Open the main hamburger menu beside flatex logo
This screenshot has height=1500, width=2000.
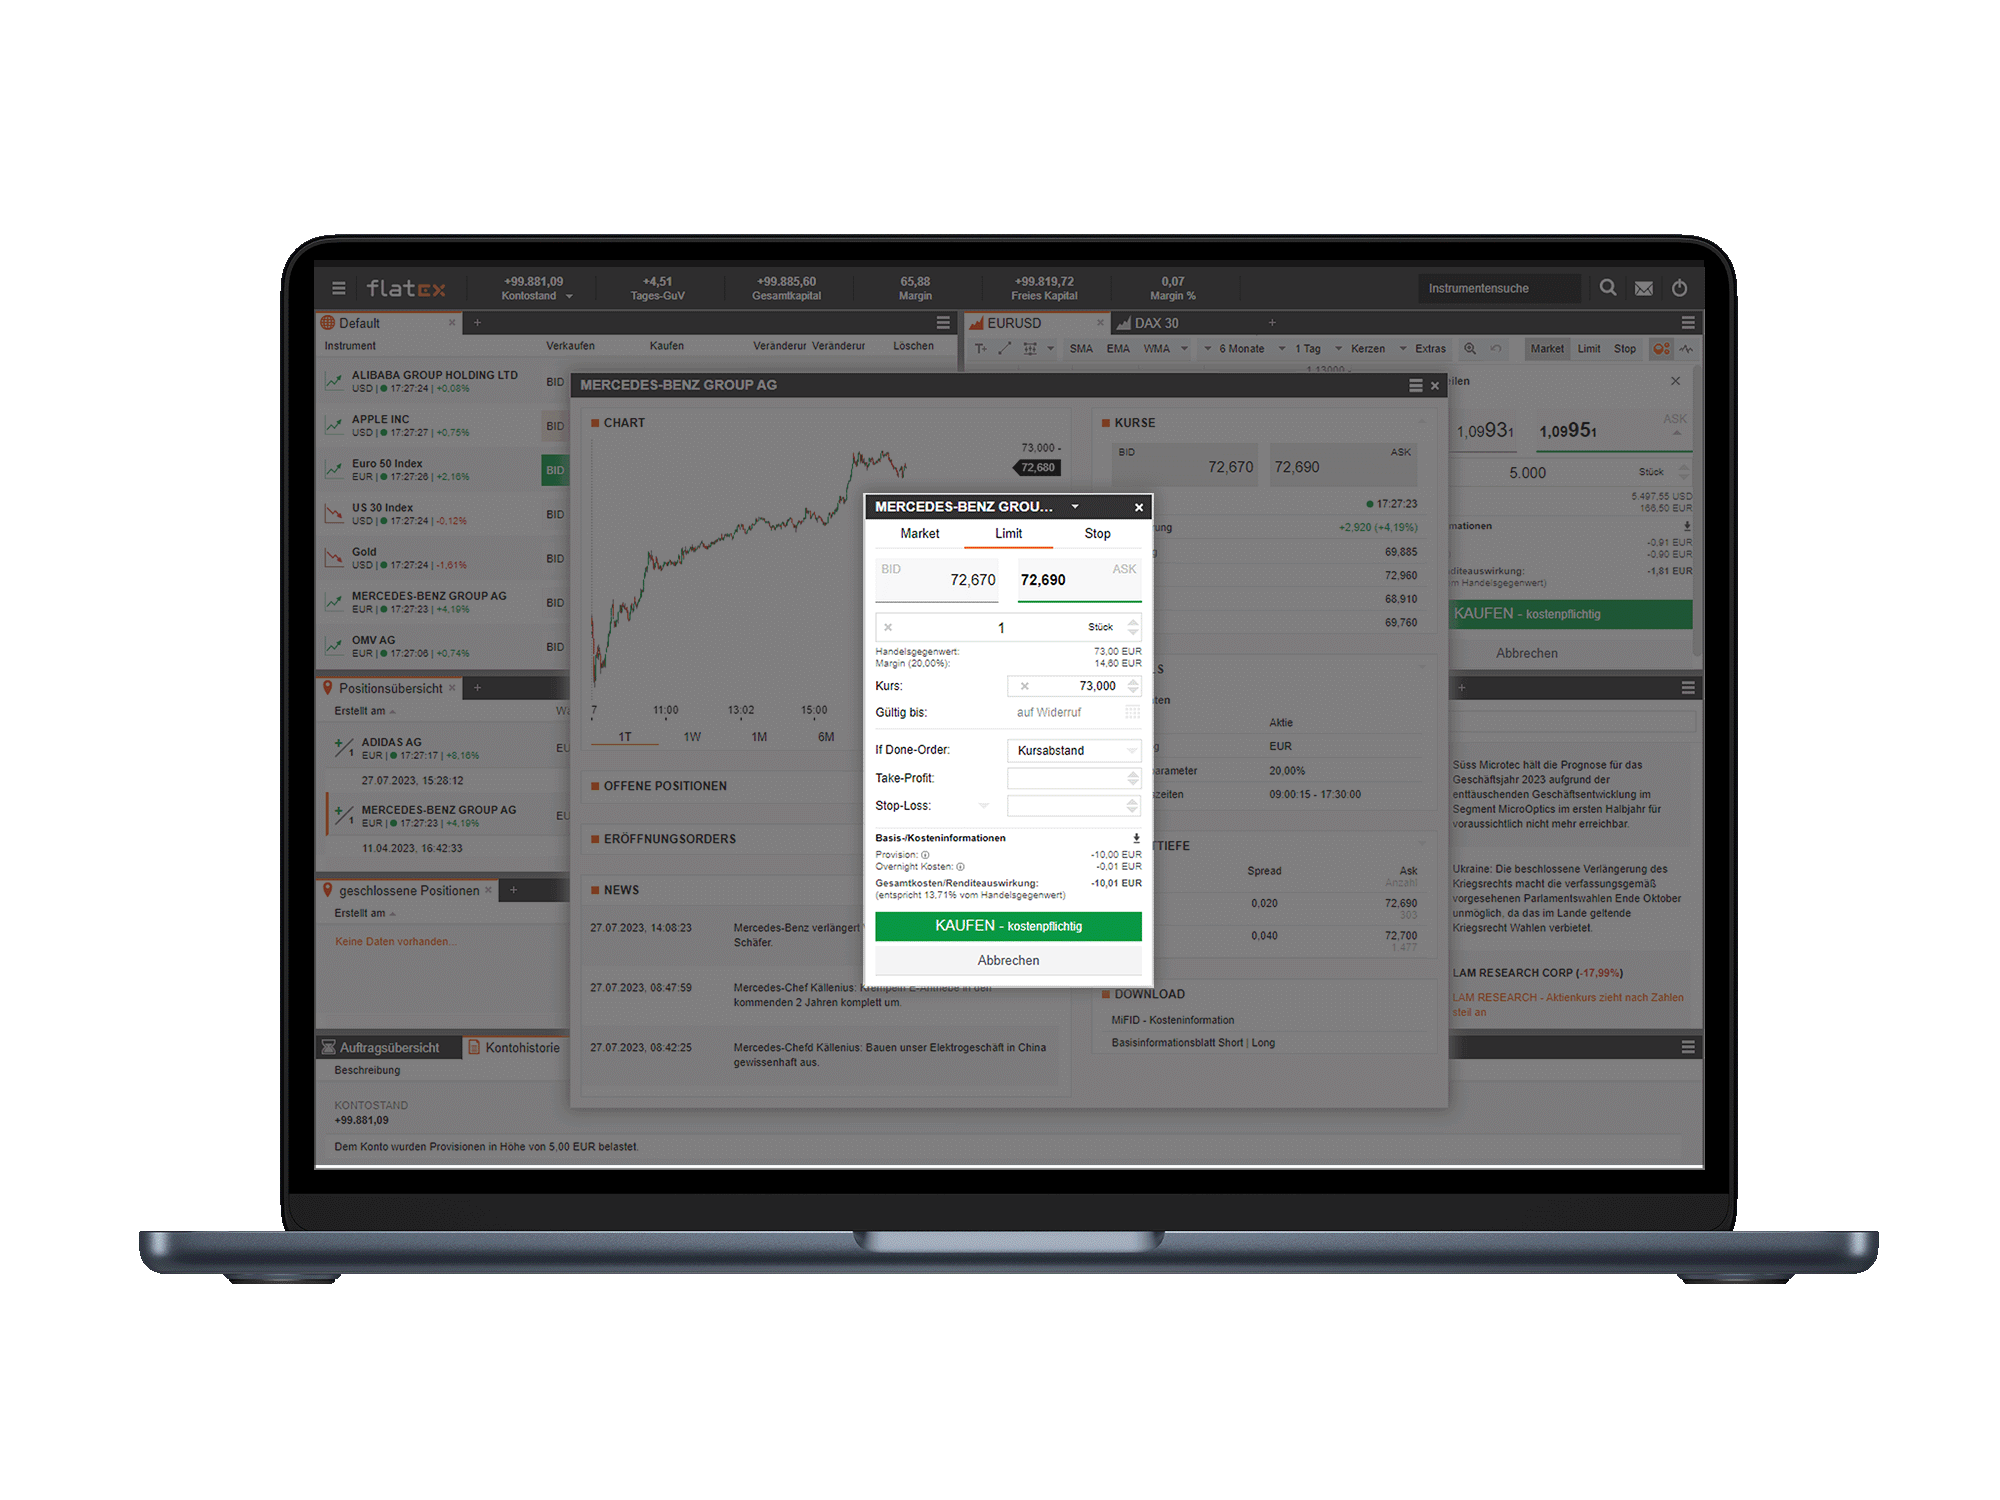point(339,288)
